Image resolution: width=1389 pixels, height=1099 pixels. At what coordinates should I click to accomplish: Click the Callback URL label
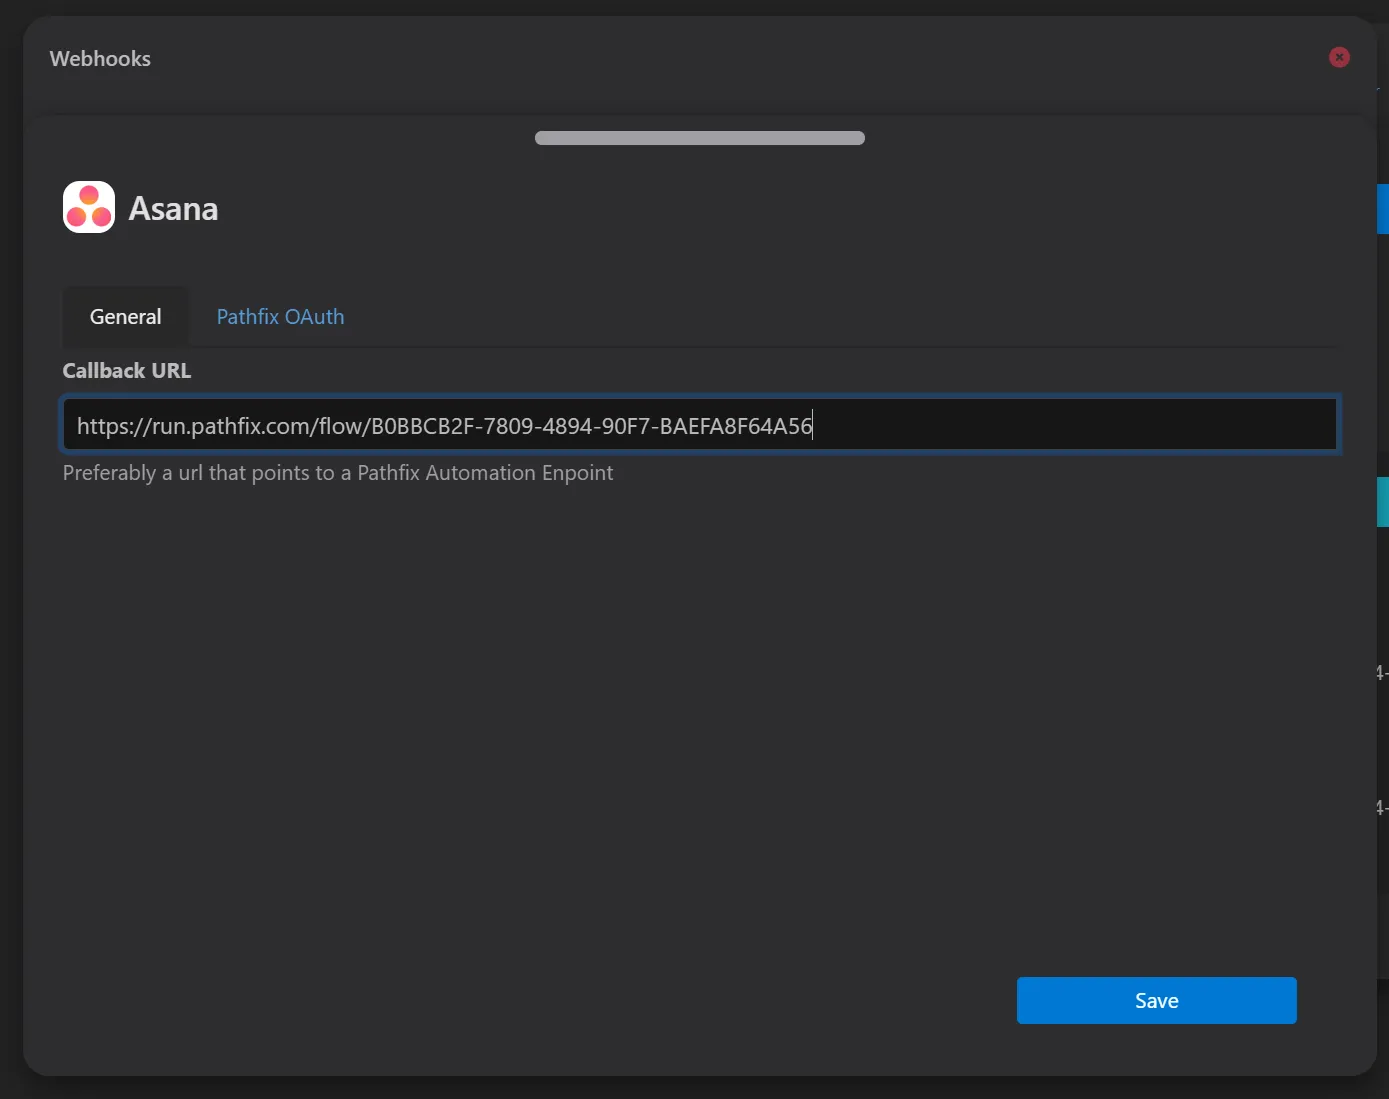127,371
